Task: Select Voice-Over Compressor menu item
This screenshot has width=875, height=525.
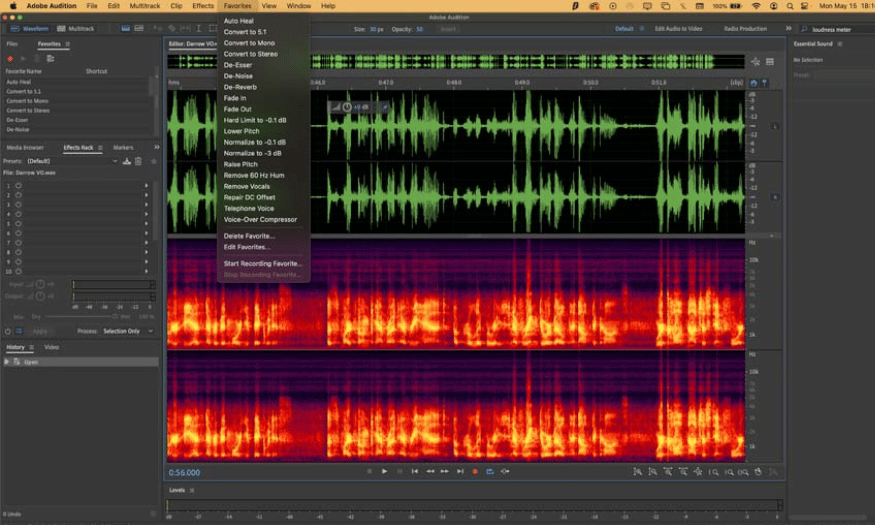Action: point(260,219)
